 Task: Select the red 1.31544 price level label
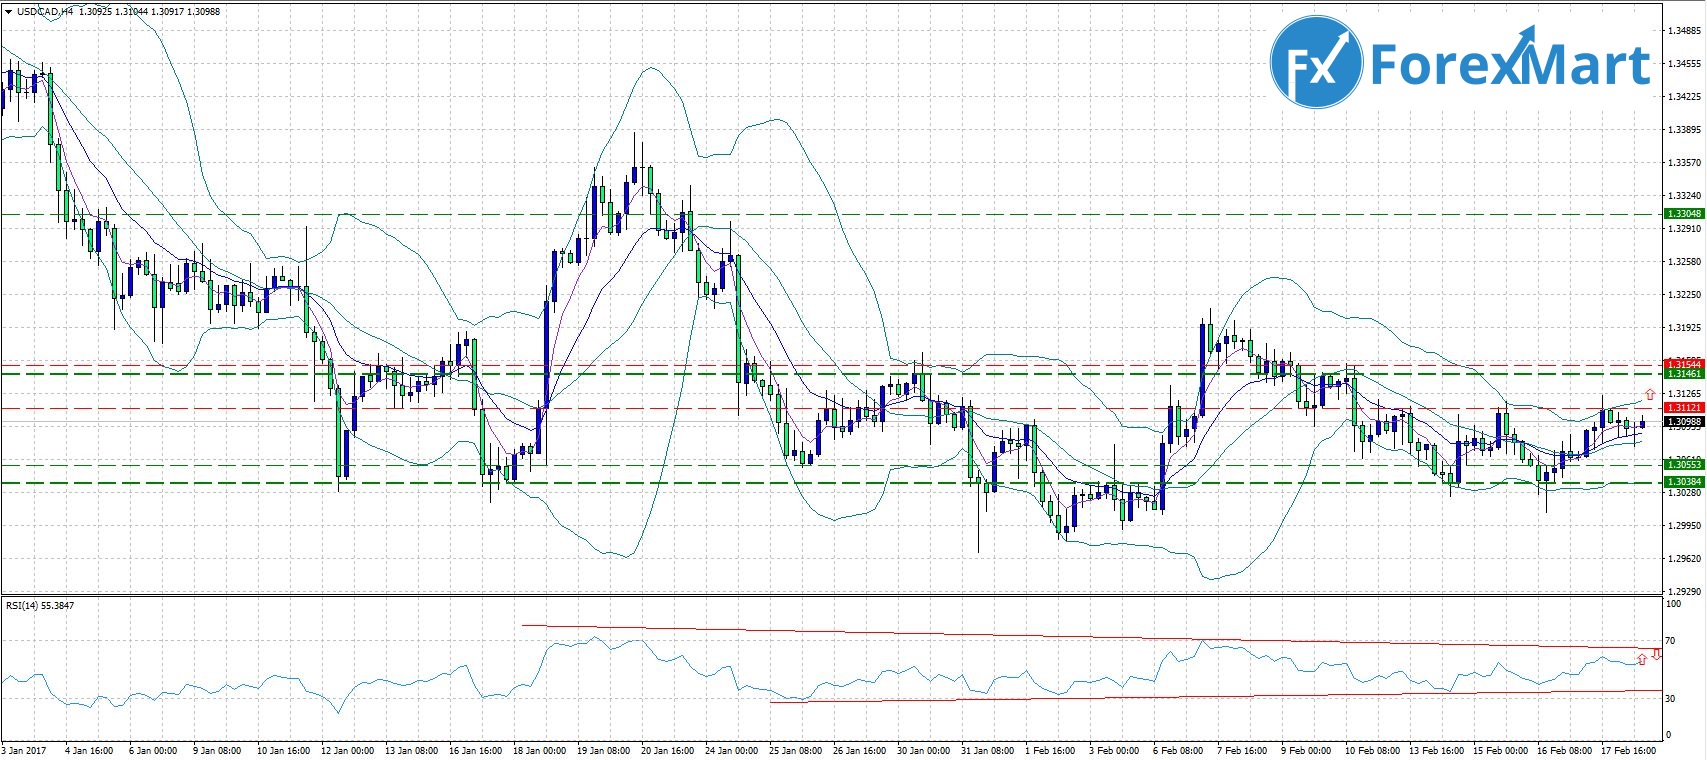tap(1683, 364)
